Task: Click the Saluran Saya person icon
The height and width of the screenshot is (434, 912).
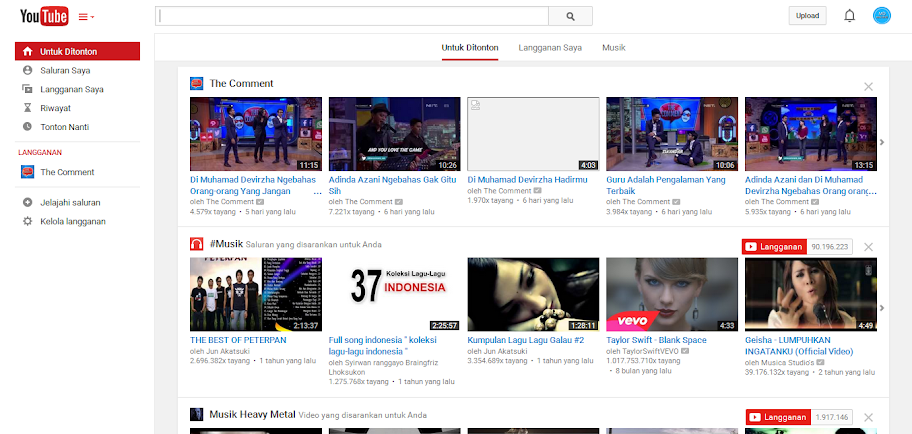Action: [x=27, y=70]
